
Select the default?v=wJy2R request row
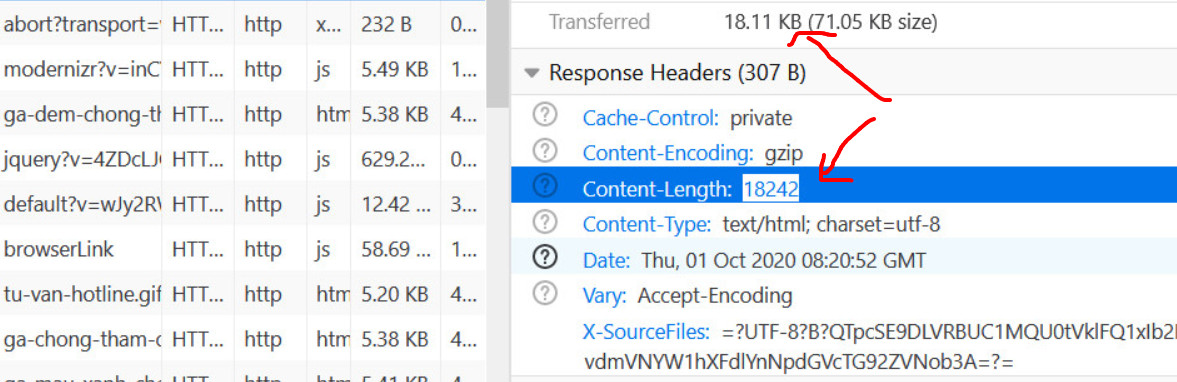coord(243,204)
